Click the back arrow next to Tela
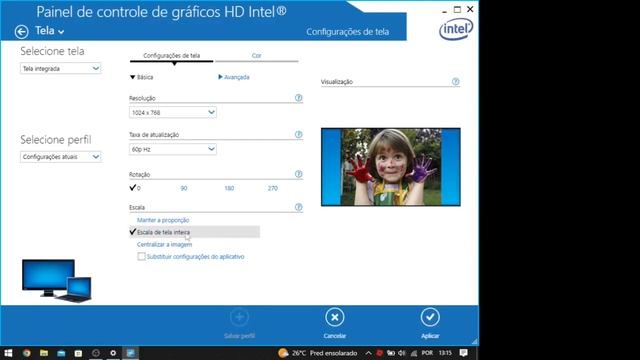The height and width of the screenshot is (360, 640). (x=21, y=31)
